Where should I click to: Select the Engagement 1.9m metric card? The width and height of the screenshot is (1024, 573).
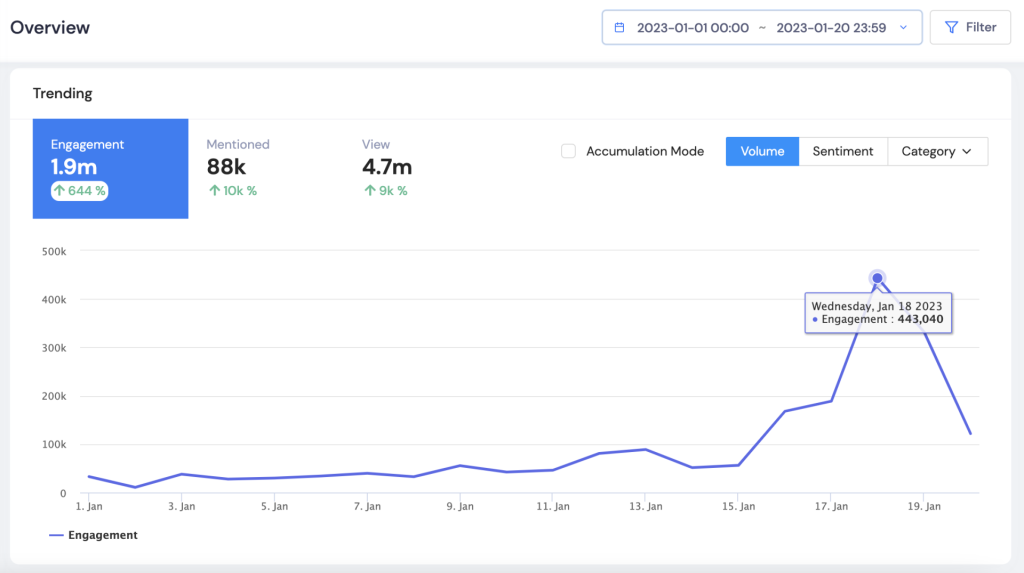point(110,168)
